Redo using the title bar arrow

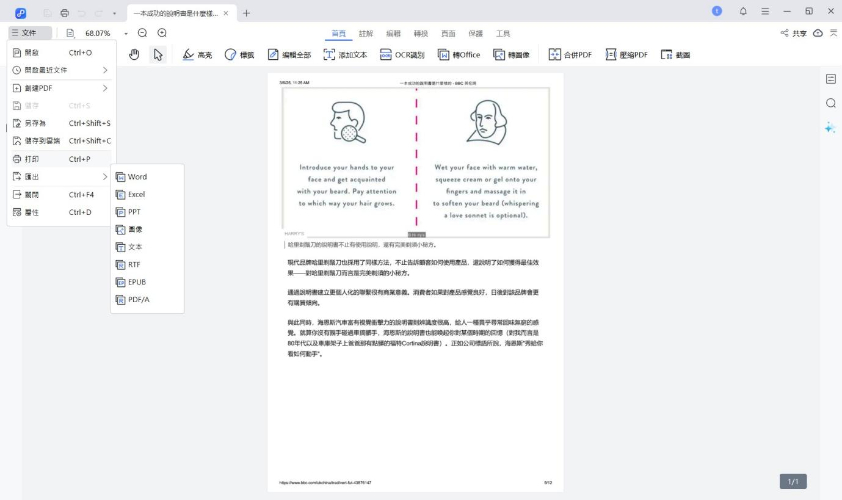[x=99, y=13]
